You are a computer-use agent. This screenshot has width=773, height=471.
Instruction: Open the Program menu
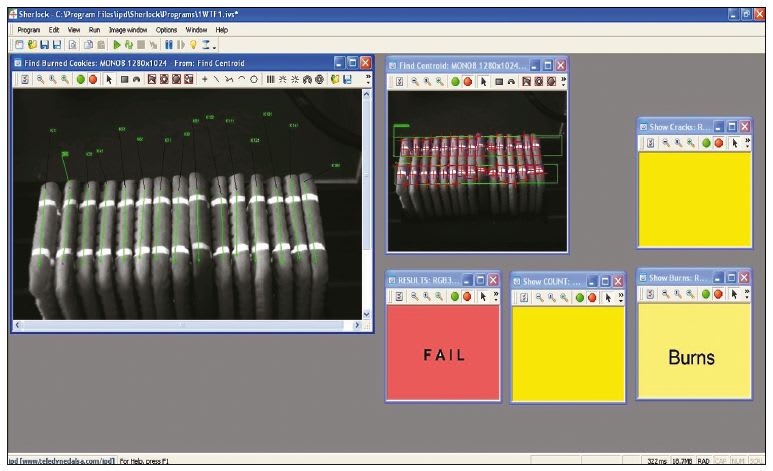[x=29, y=30]
